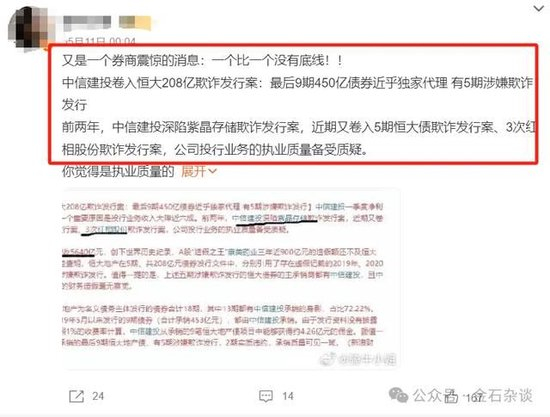Viewport: 550px width, 417px height.
Task: Open the post options chevron menu
Action: [538, 9]
